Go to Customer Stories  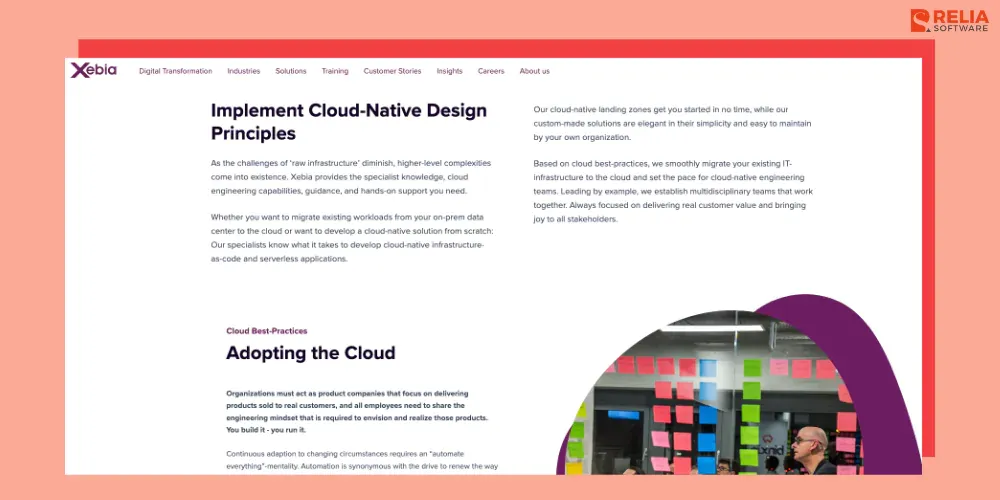392,71
